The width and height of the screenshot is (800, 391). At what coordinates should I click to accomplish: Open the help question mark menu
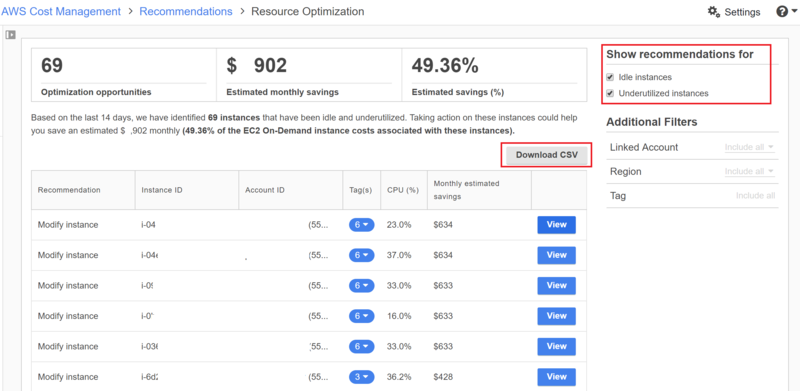[x=786, y=12]
